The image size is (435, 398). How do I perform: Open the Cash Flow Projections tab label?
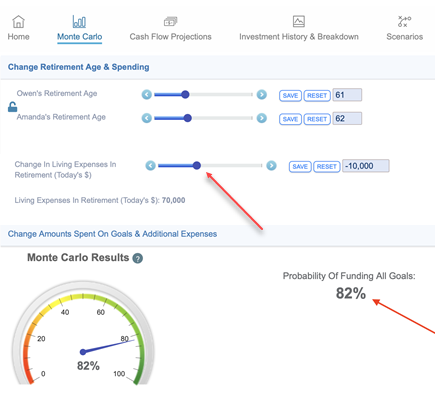[170, 37]
